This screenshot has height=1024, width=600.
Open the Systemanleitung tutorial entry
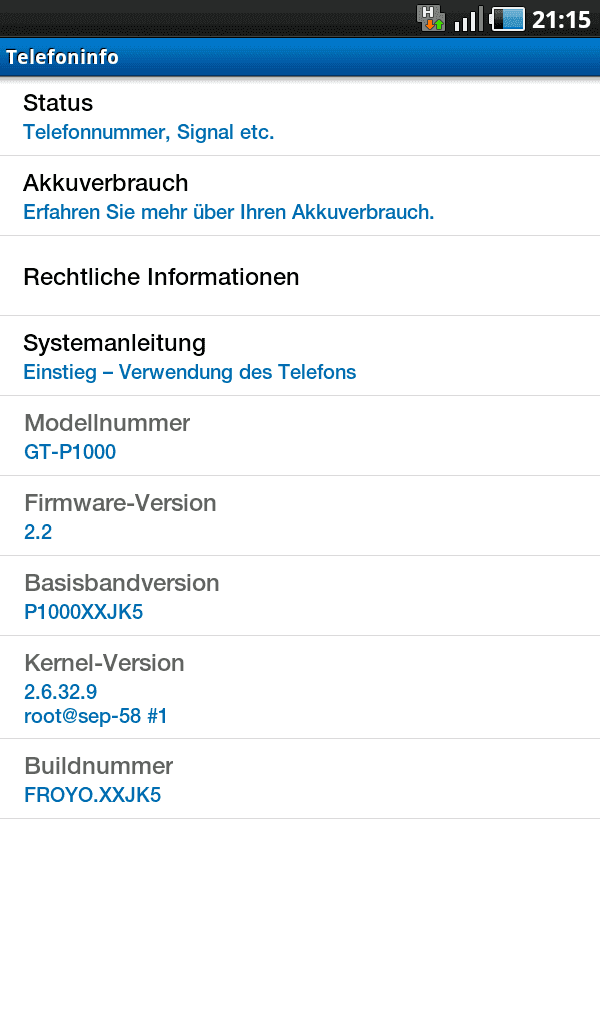point(300,356)
